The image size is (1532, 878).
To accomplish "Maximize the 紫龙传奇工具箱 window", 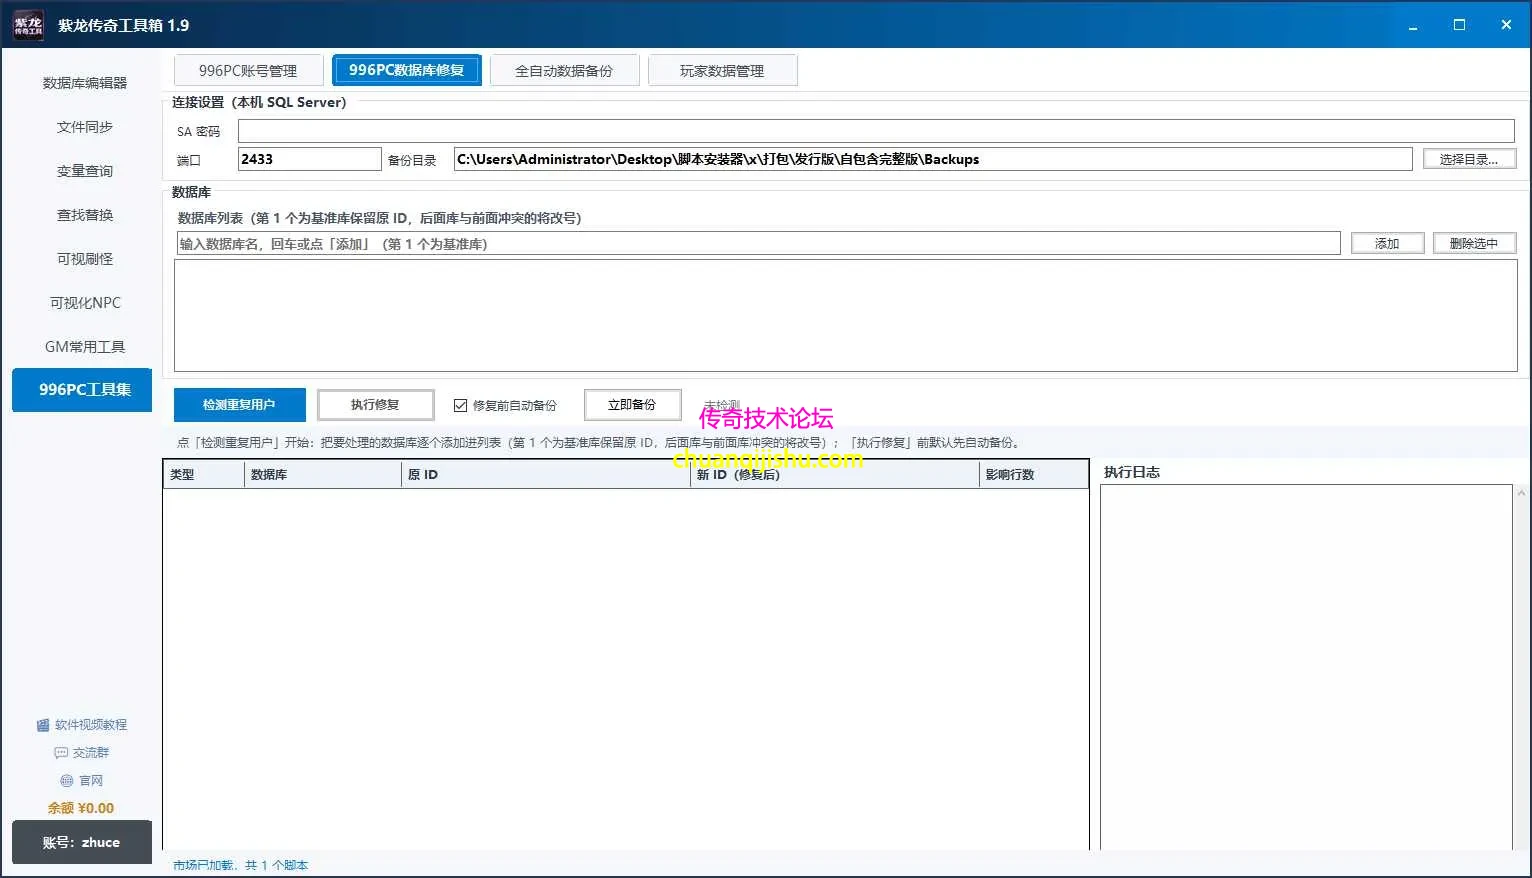I will click(1459, 25).
